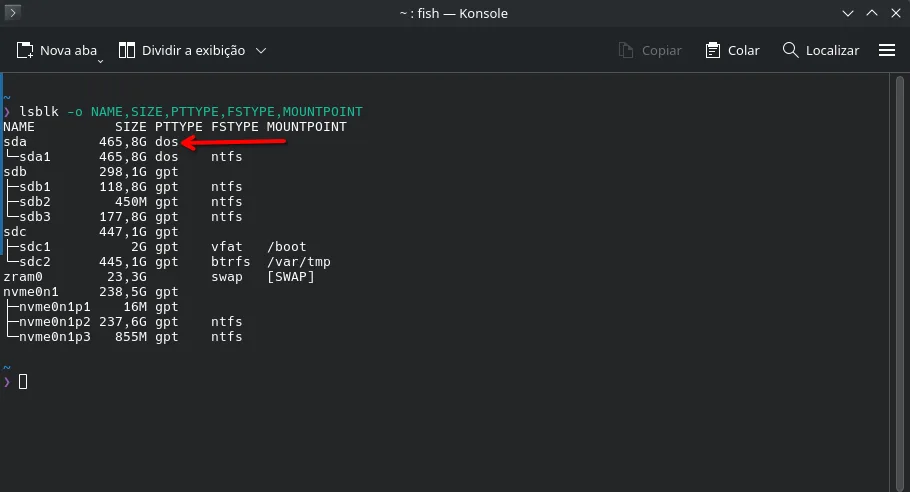Click the sda disk row in output
The image size is (910, 492).
point(91,142)
